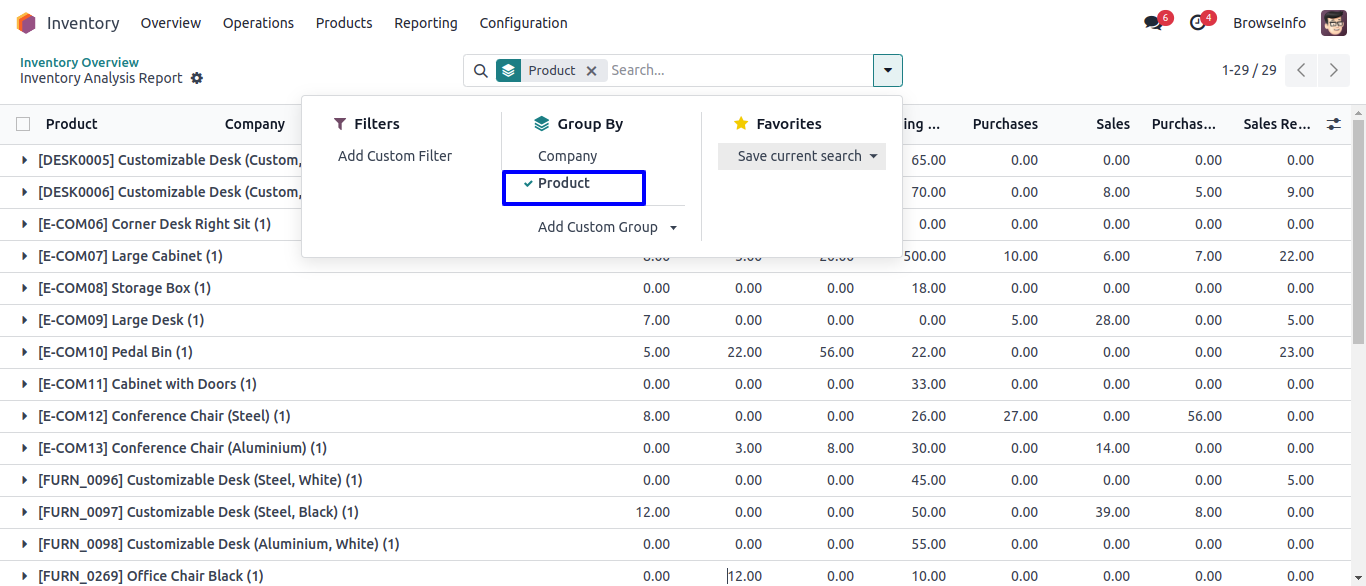Open the activities clock icon
Viewport: 1366px width, 586px height.
pyautogui.click(x=1197, y=23)
